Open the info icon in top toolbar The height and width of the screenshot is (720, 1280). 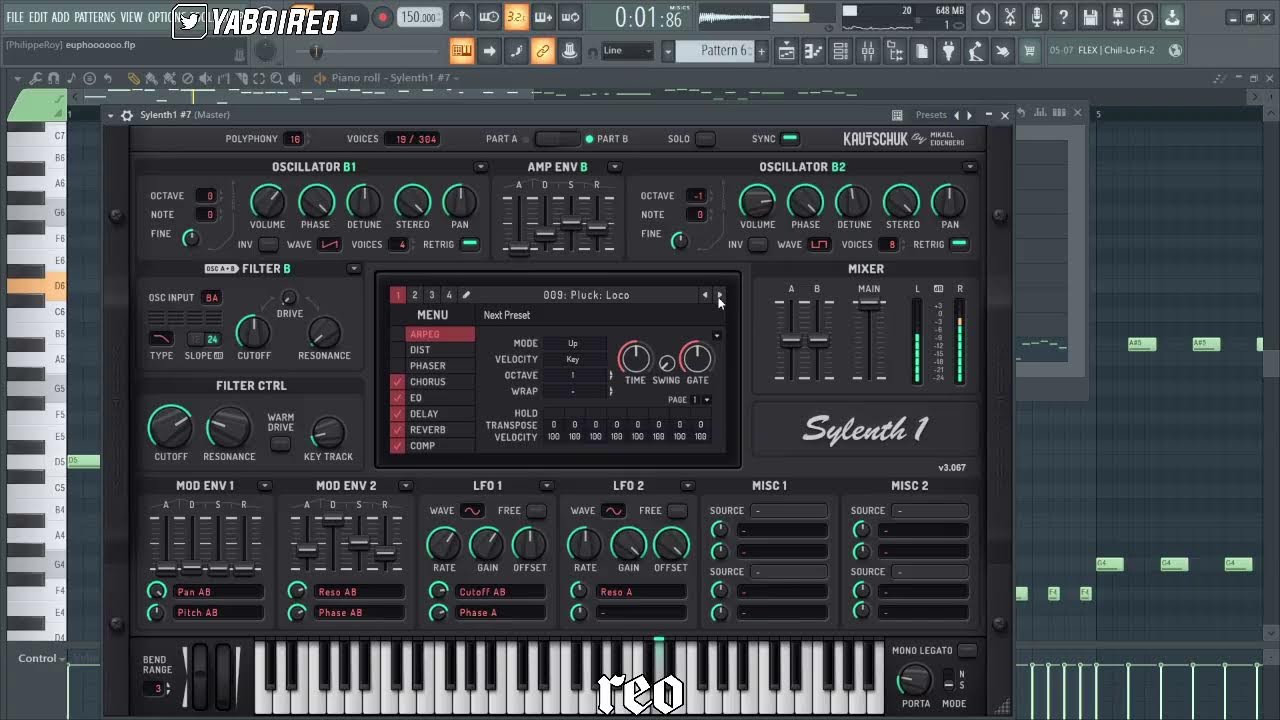point(1145,17)
